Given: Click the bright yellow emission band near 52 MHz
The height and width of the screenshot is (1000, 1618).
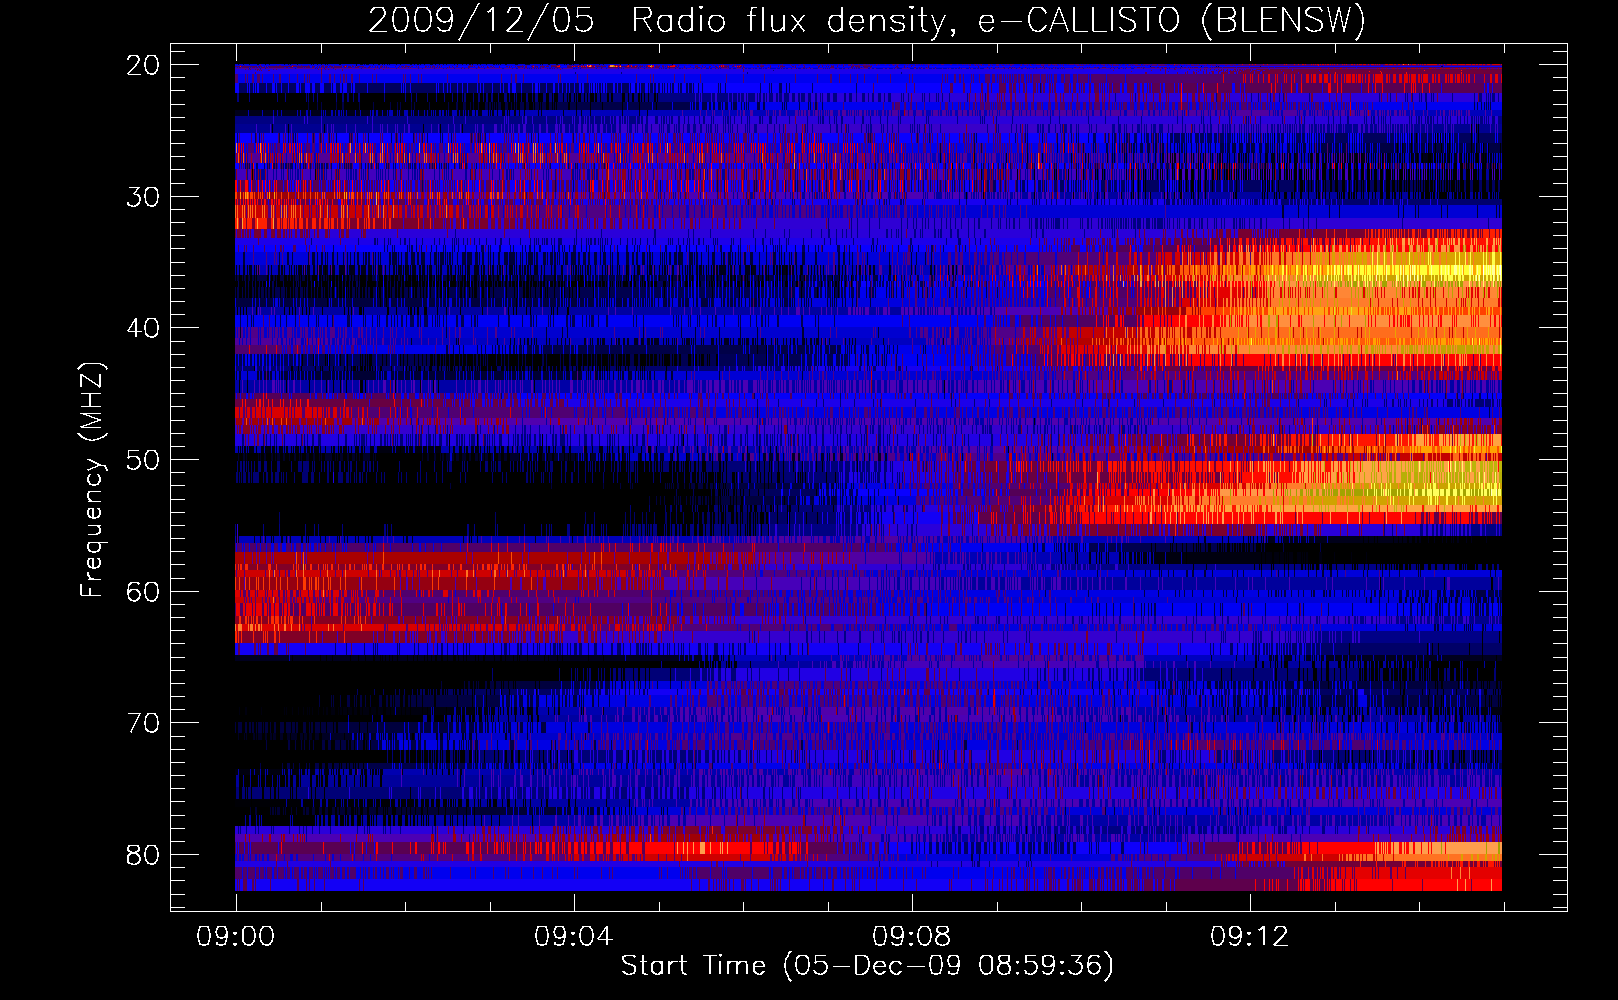Looking at the screenshot, I should pyautogui.click(x=1400, y=490).
